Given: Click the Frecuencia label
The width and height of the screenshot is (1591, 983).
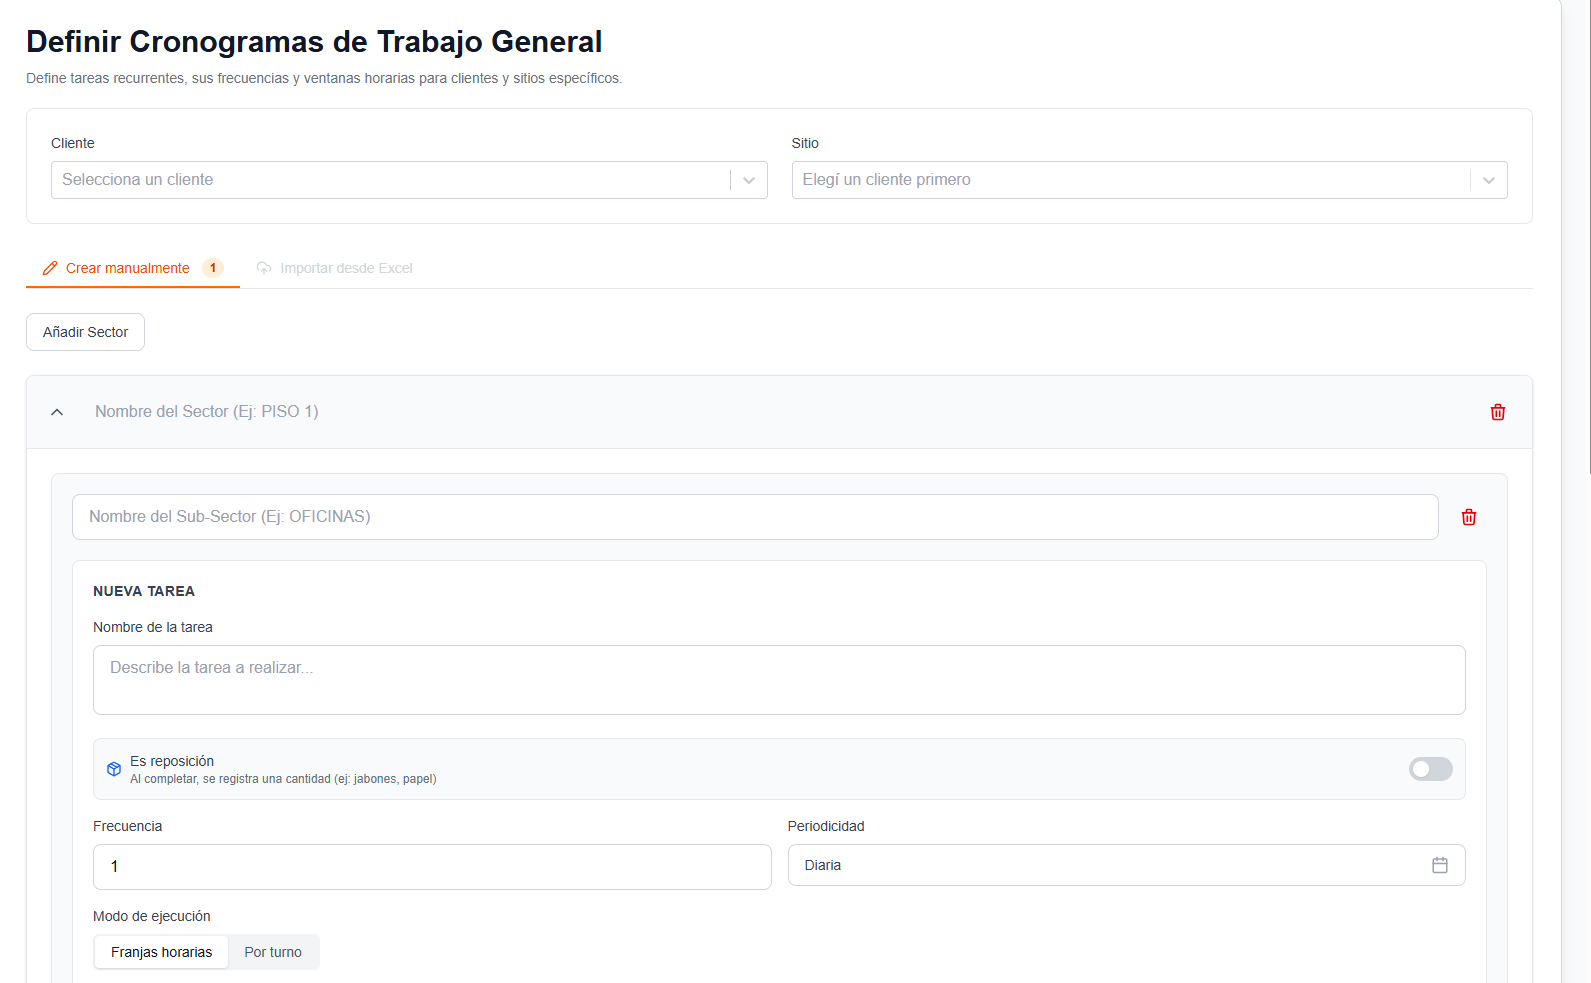Looking at the screenshot, I should pos(127,826).
